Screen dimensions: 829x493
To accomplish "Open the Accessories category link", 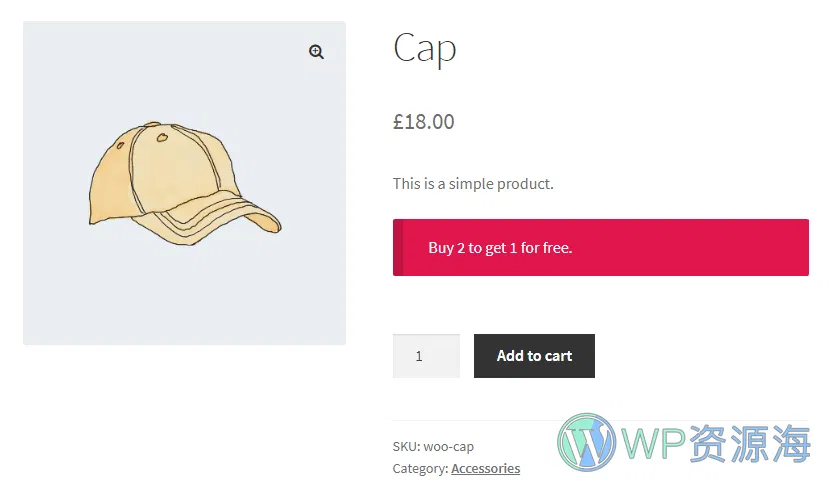I will click(485, 468).
